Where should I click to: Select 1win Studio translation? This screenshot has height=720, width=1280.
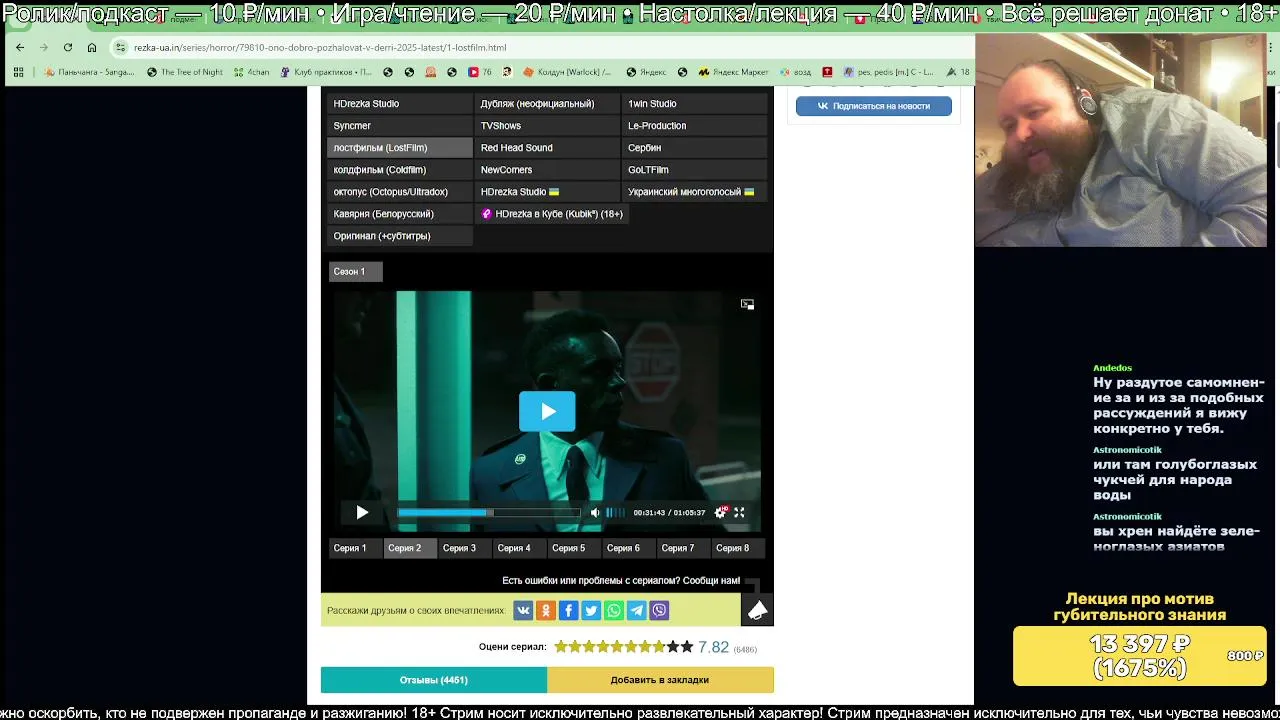point(694,104)
